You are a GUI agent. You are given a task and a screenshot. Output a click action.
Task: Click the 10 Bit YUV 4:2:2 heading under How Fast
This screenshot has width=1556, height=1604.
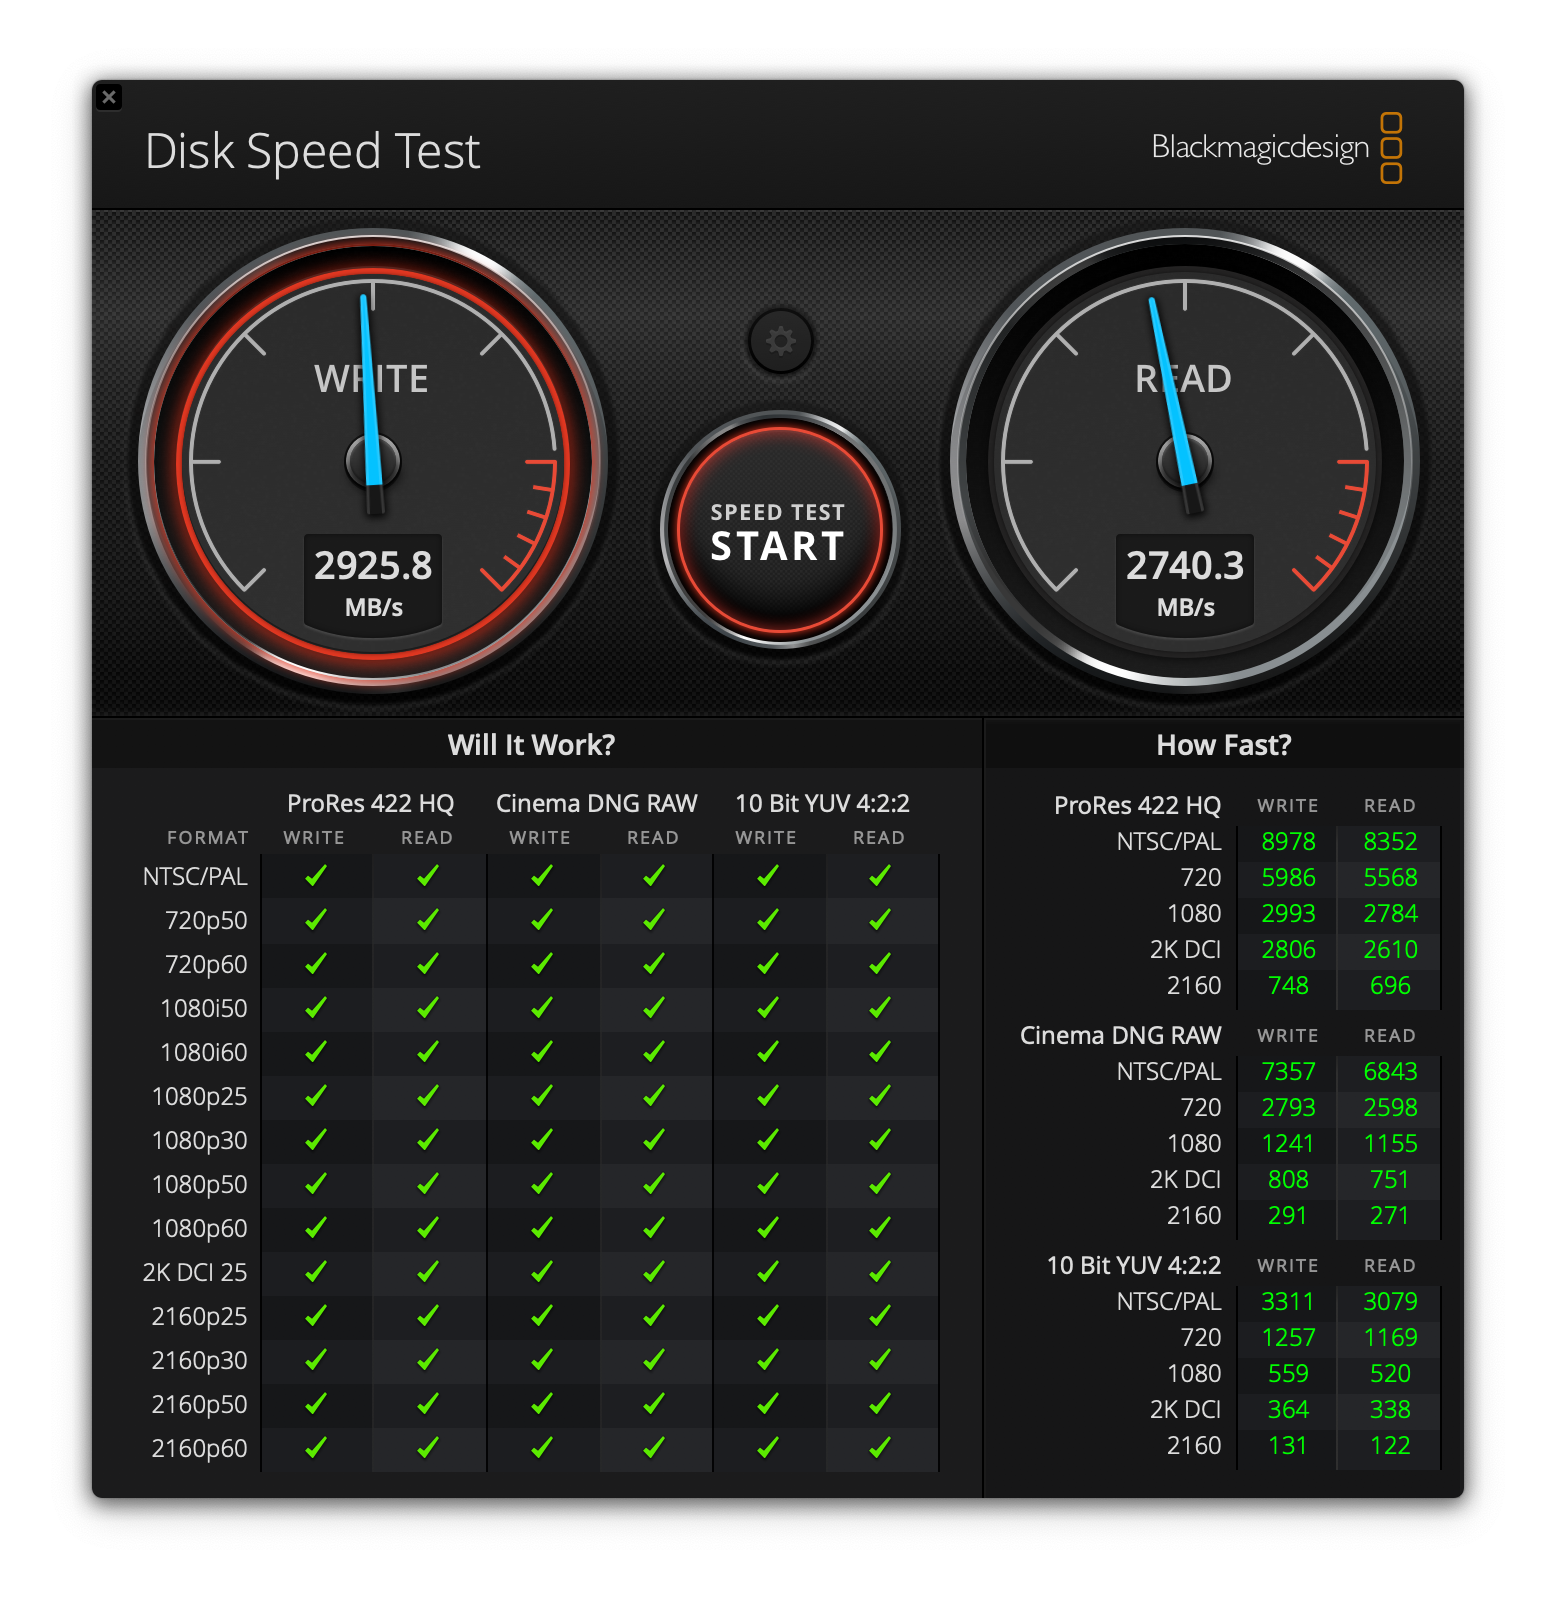tap(1134, 1266)
